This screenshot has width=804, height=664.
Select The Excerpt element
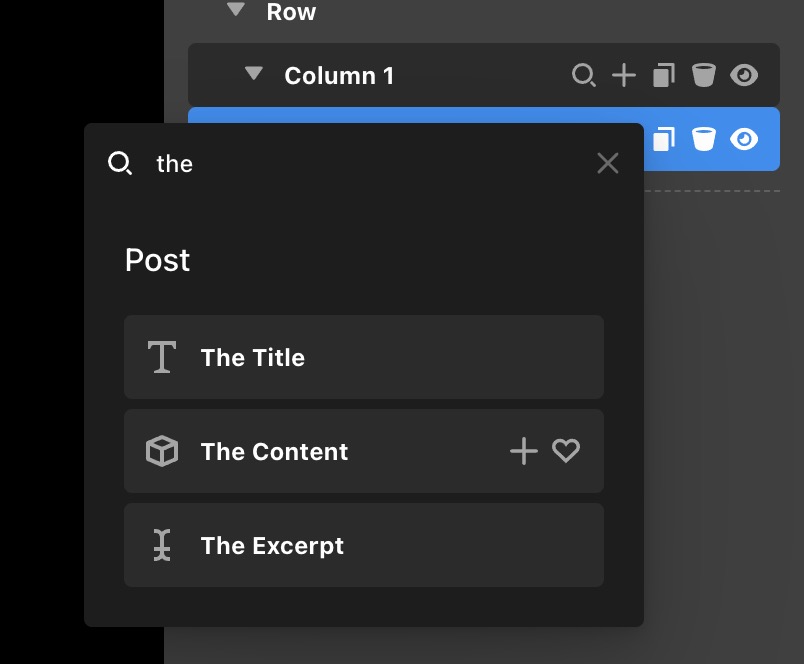pyautogui.click(x=364, y=545)
